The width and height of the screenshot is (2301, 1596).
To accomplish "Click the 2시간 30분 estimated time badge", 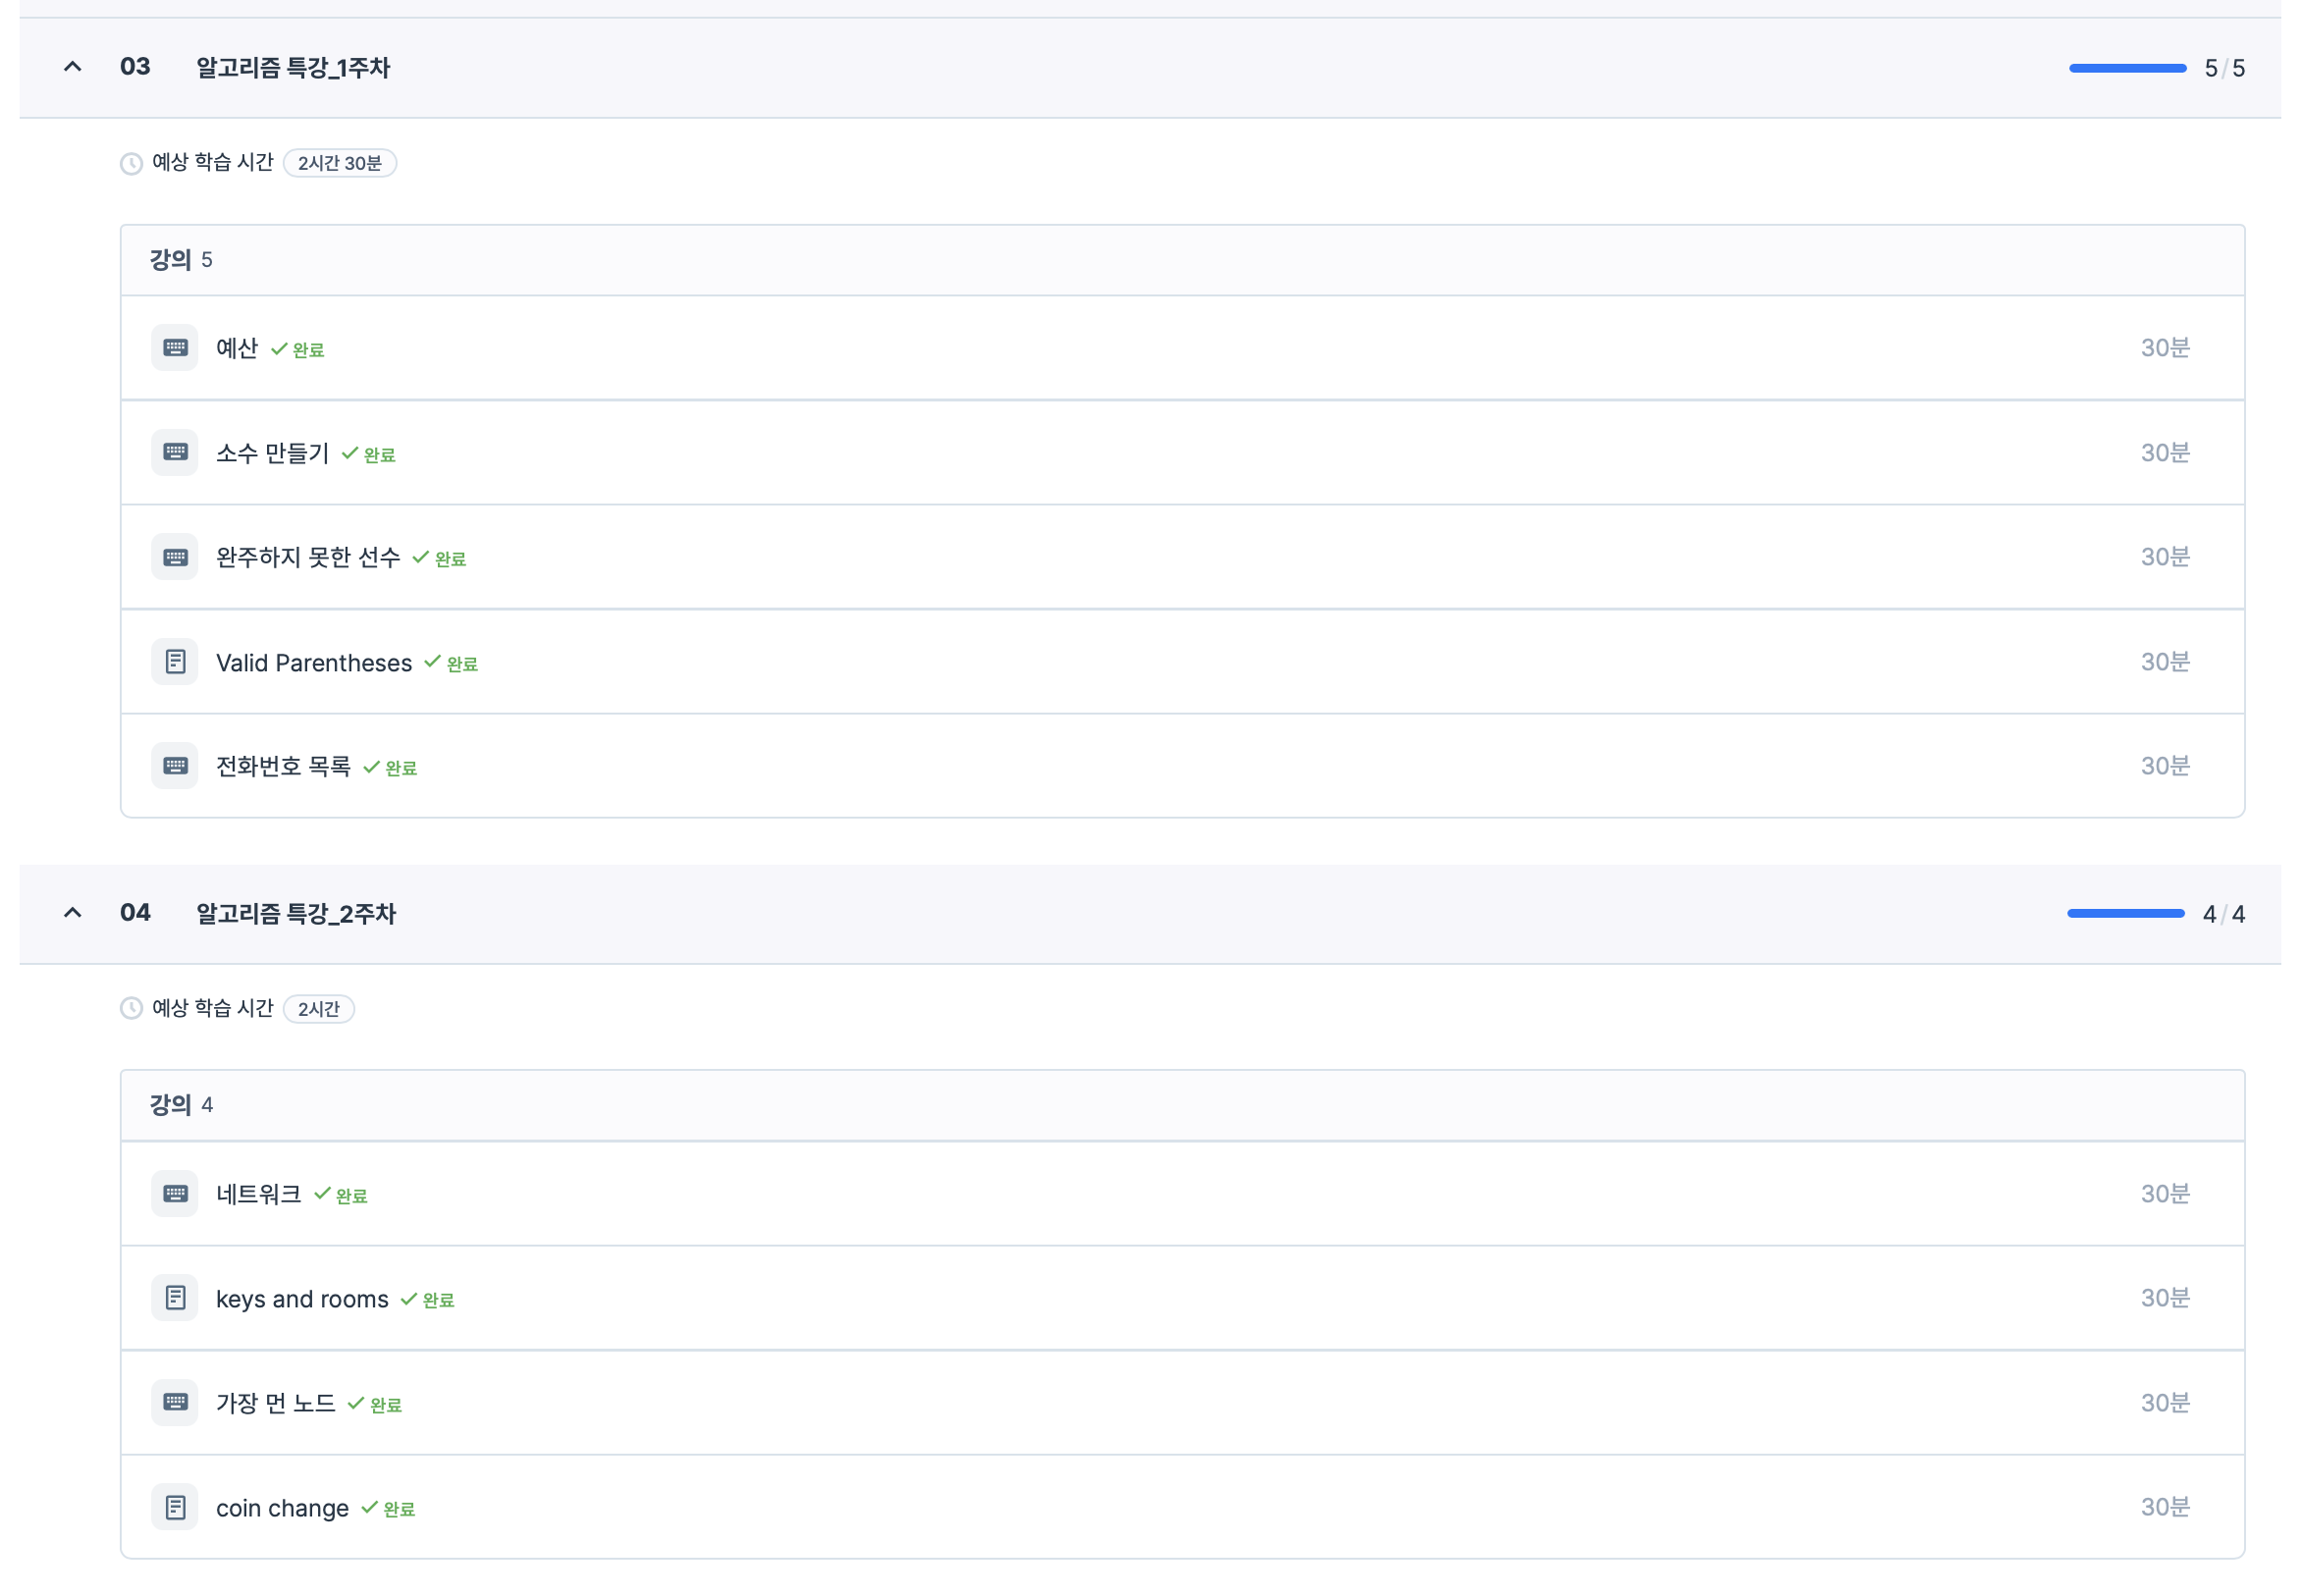I will [339, 163].
